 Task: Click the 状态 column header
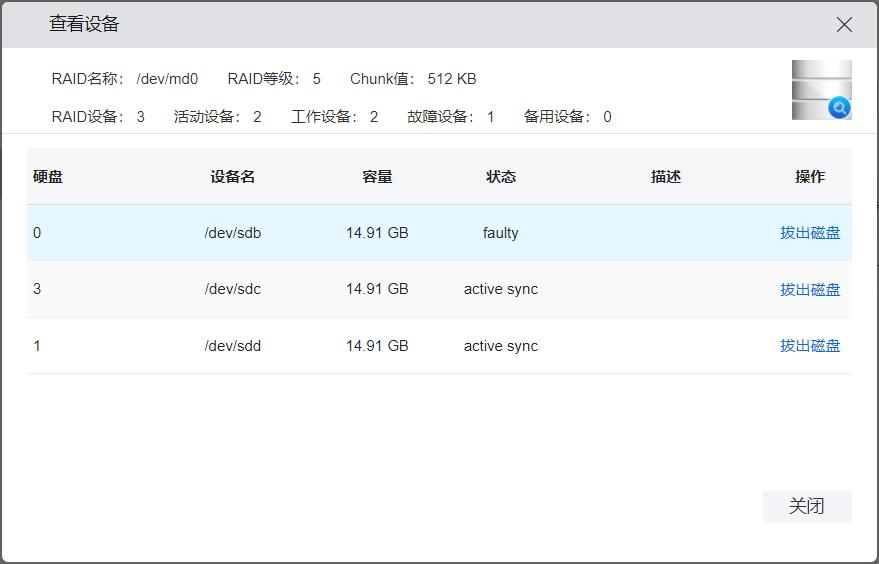click(501, 177)
